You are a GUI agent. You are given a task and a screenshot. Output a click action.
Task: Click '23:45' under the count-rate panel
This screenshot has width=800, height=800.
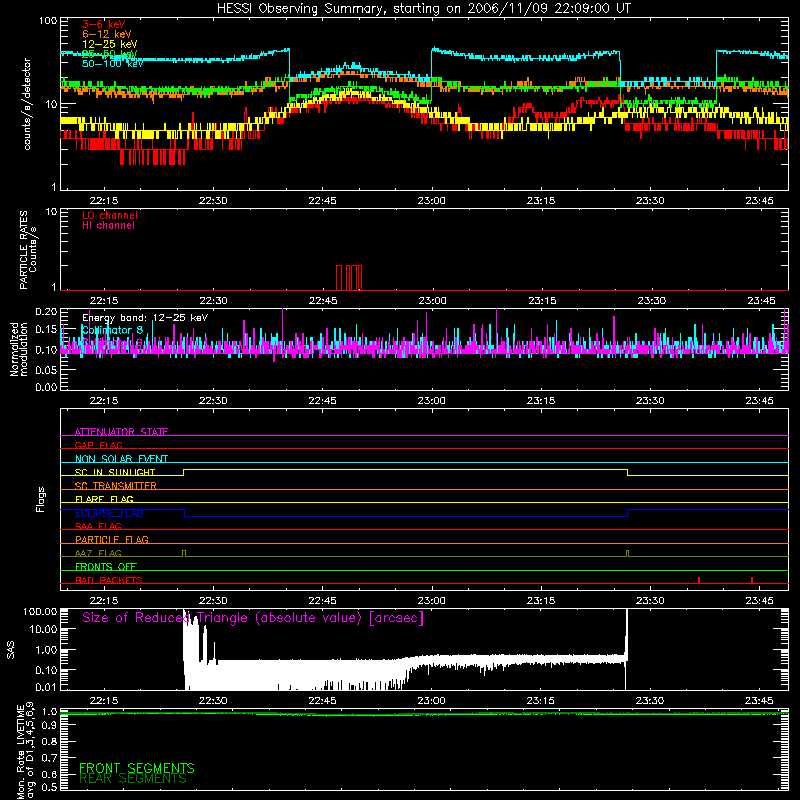[x=759, y=201]
